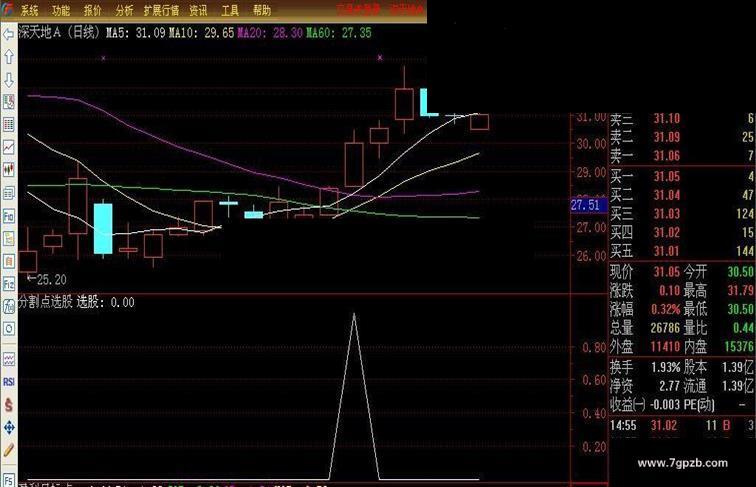Click the 买一 price 31.05

point(667,176)
